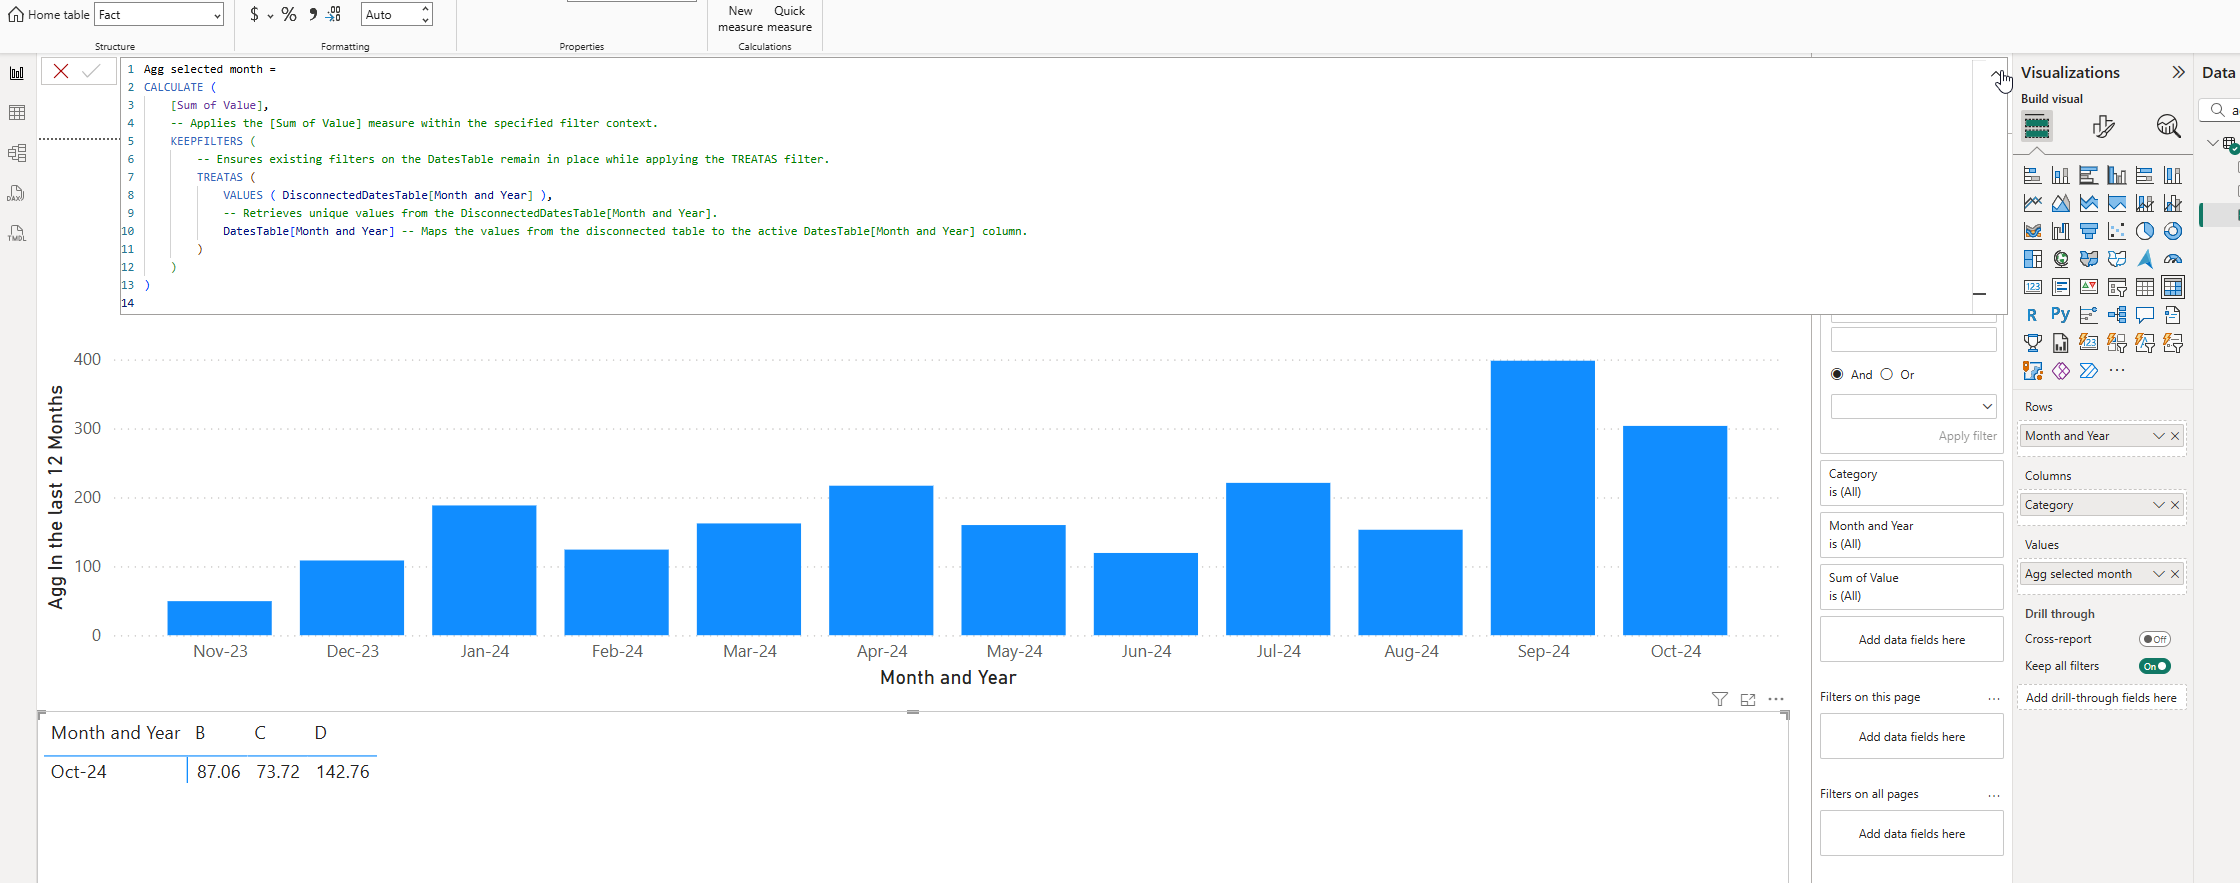2240x883 pixels.
Task: Select the pie chart visual
Action: click(2145, 231)
